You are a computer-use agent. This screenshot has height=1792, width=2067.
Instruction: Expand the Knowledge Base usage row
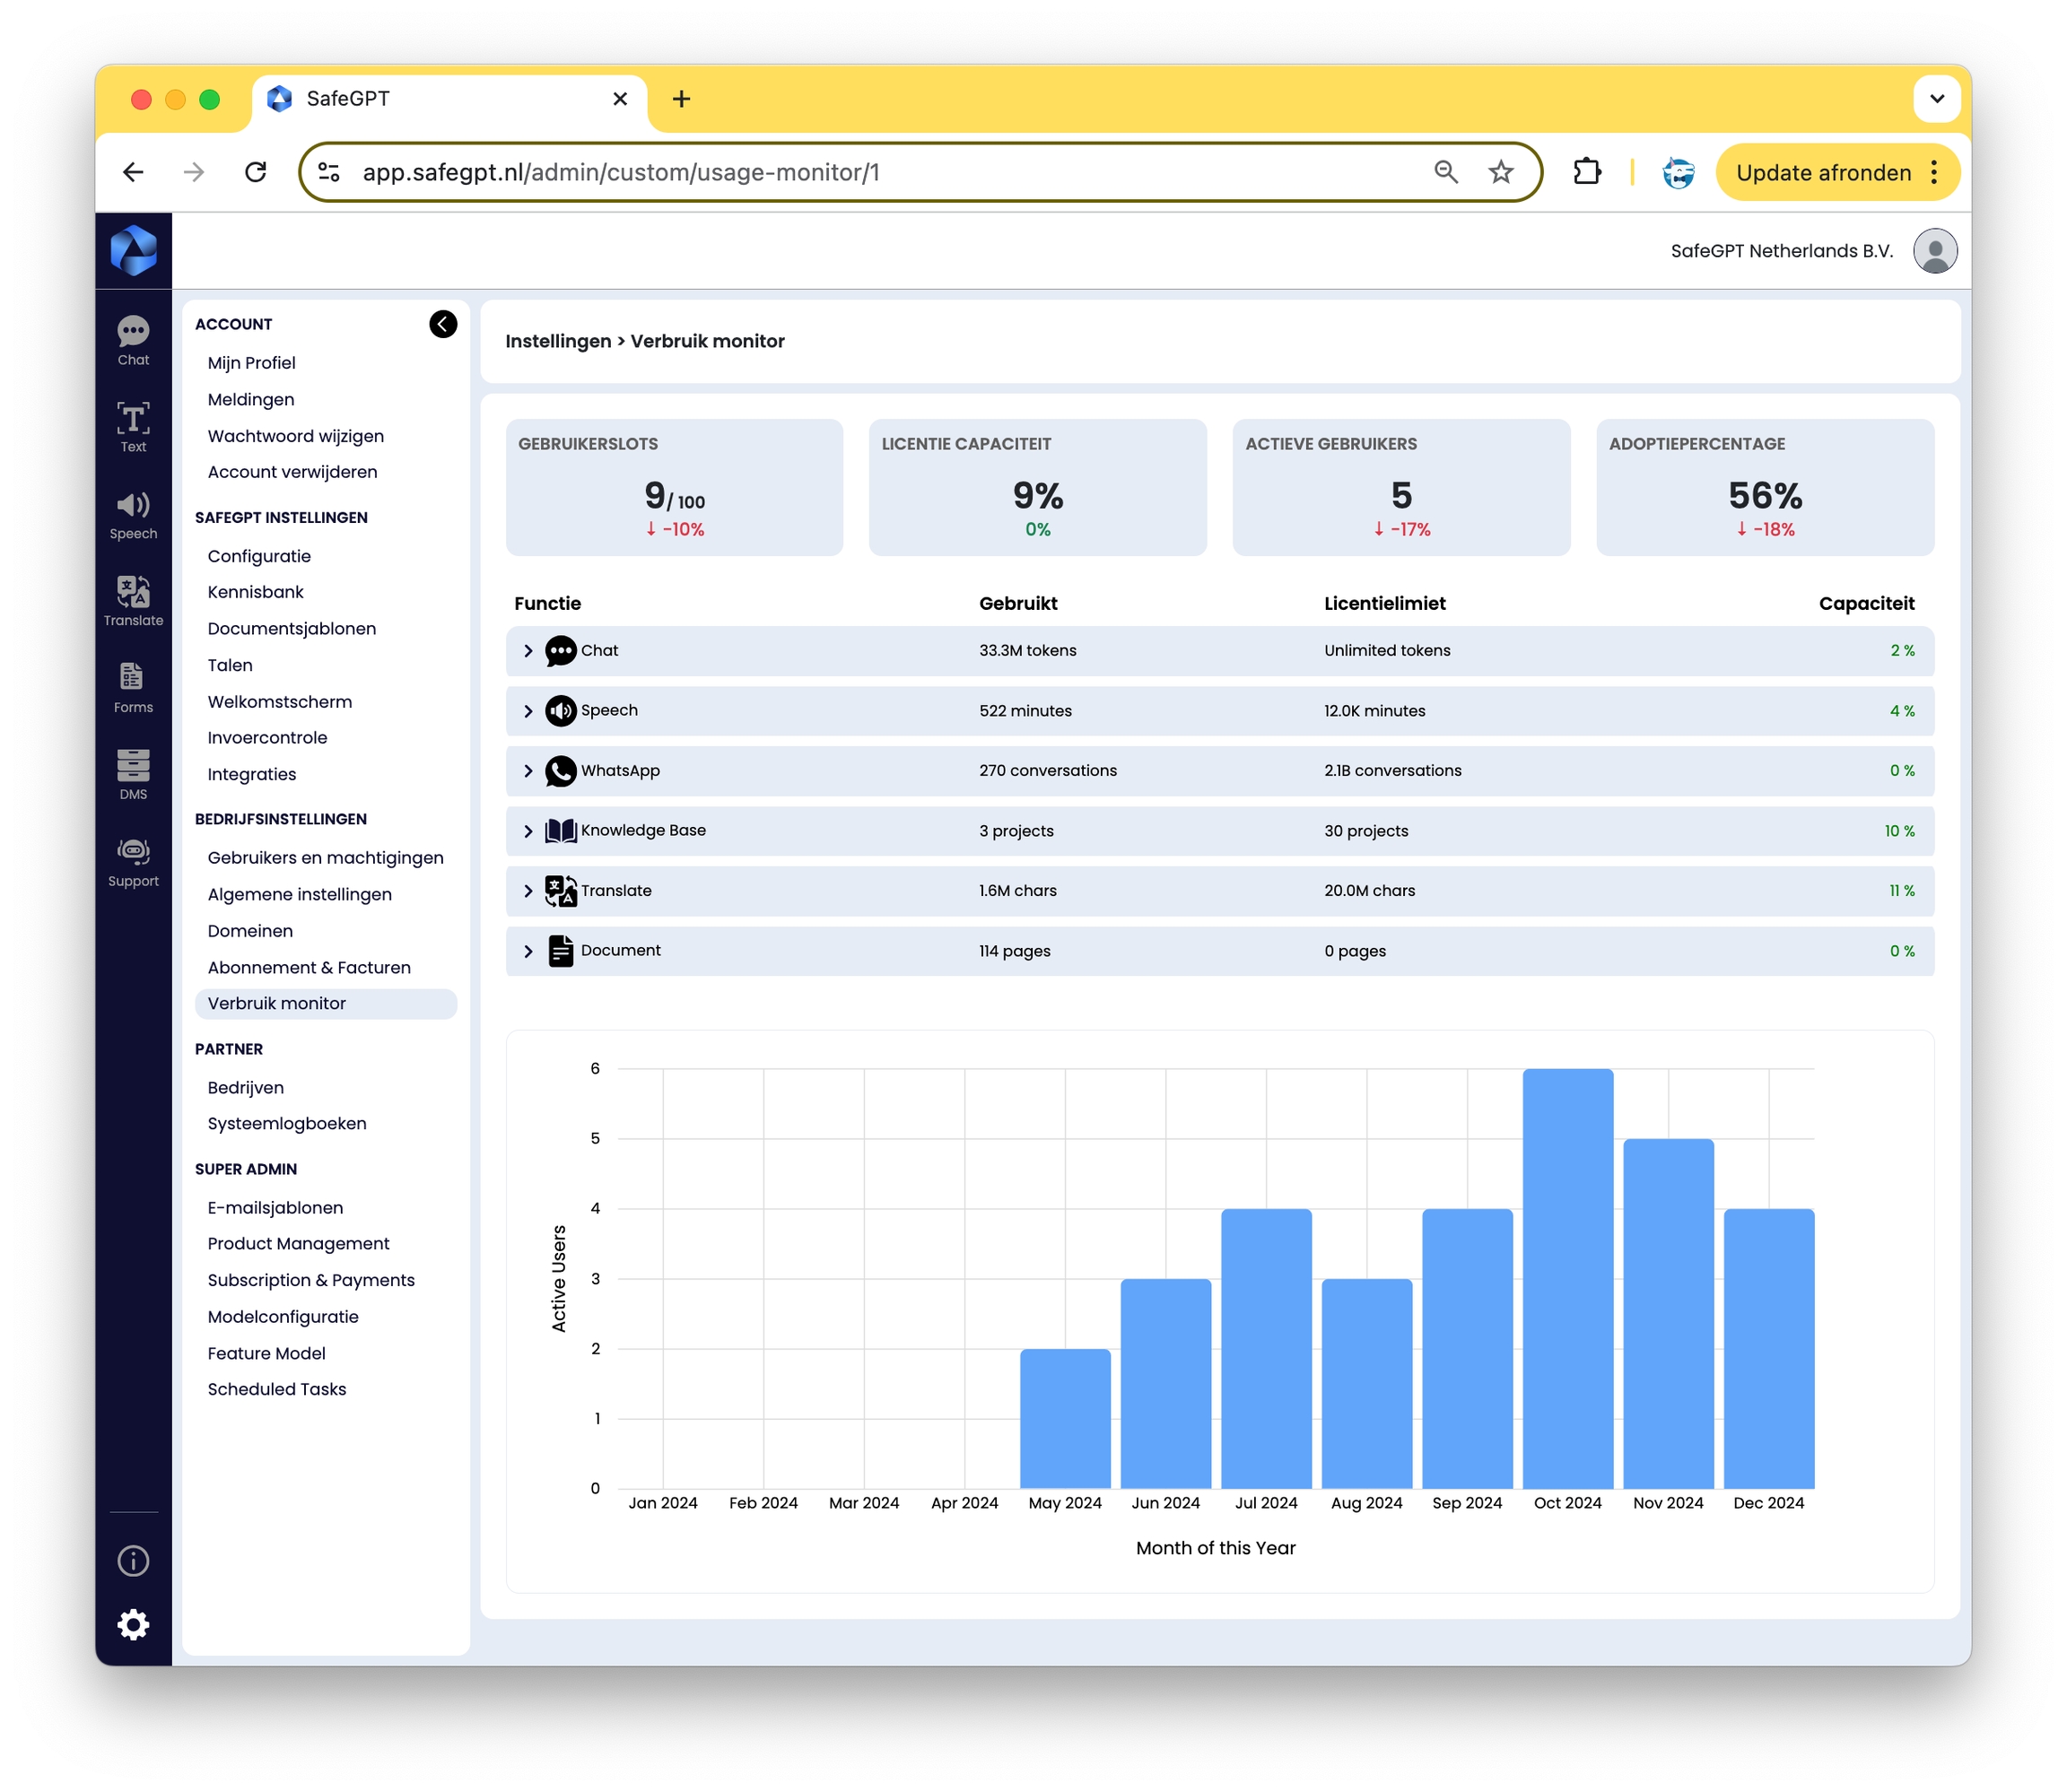tap(528, 831)
